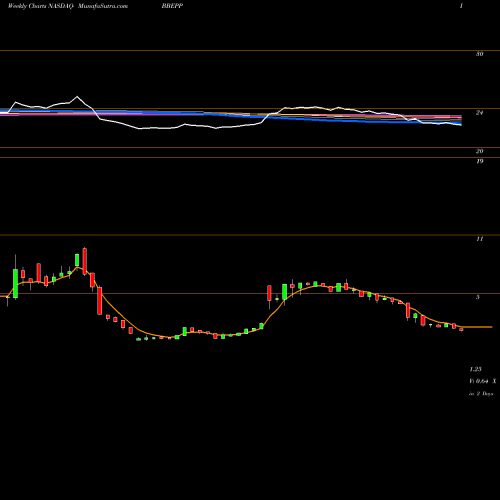Screen dimensions: 500x500
Task: Click the '1.23' value text
Action: [475, 369]
